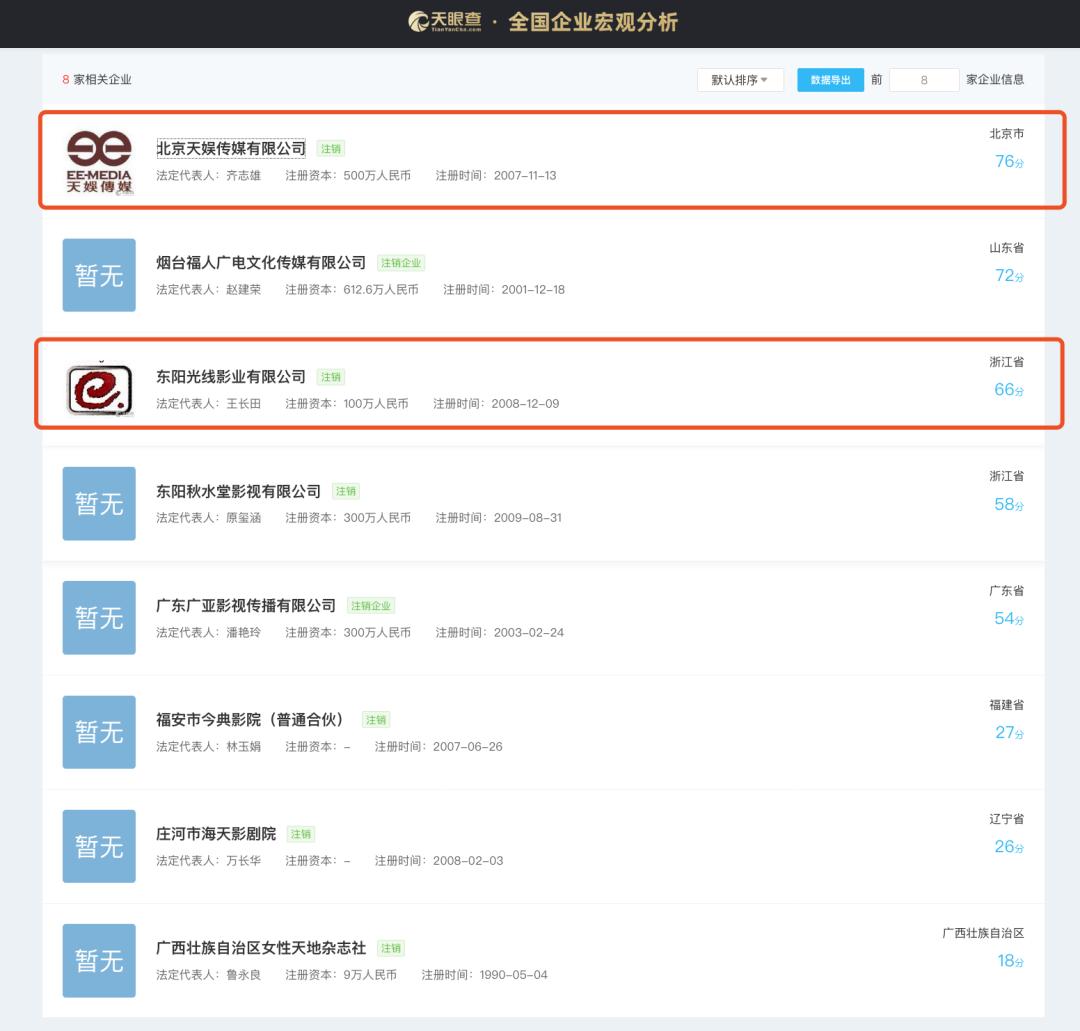Click the 66分 score

1009,390
